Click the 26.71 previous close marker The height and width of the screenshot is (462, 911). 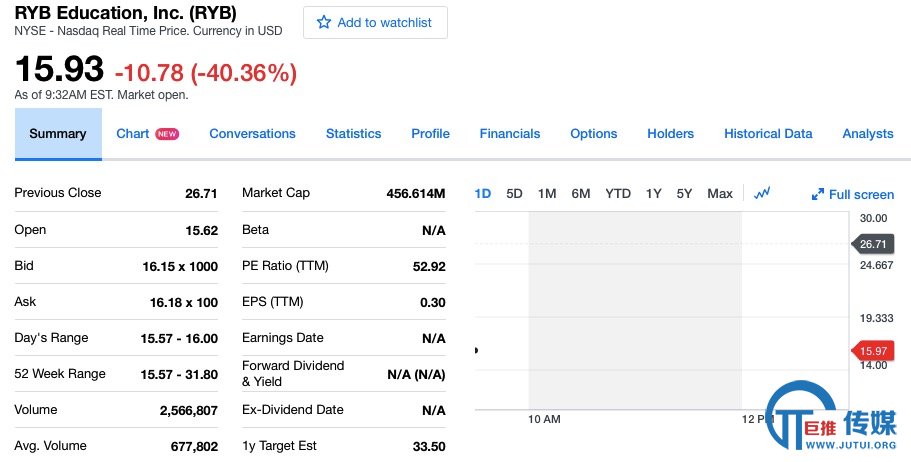[872, 244]
